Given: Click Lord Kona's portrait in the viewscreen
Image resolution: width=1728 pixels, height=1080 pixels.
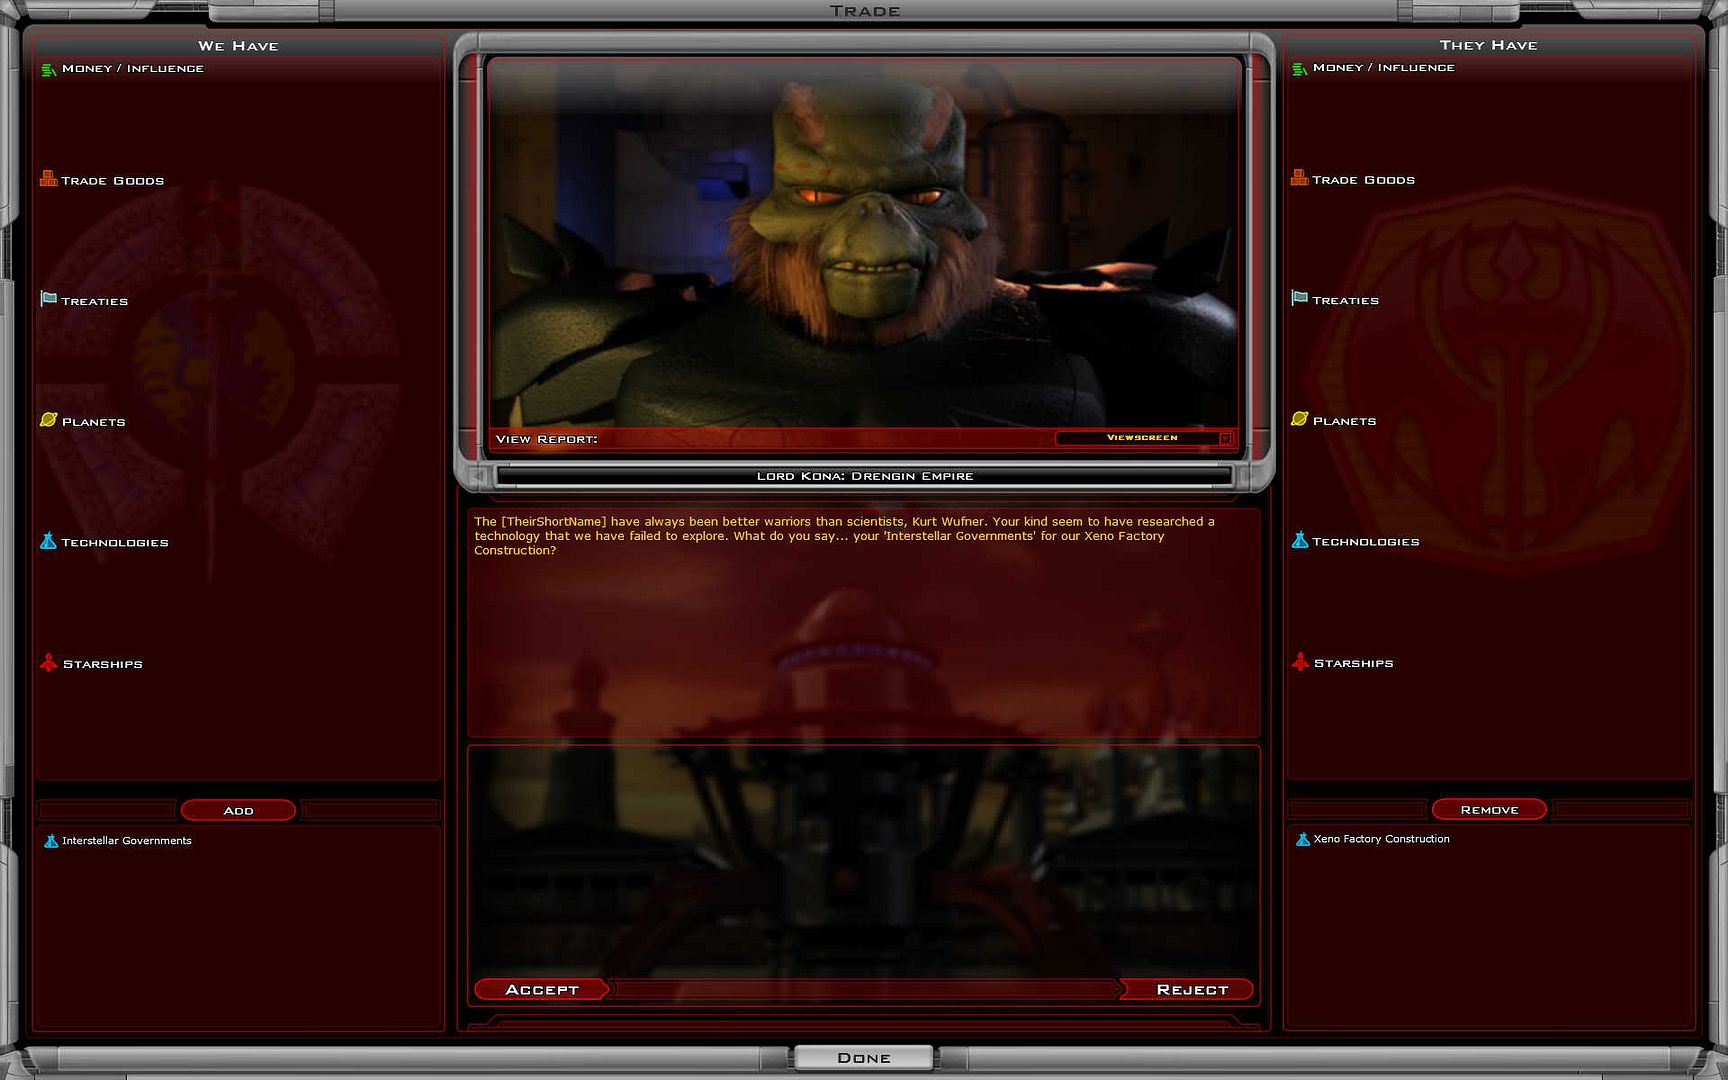Looking at the screenshot, I should 864,245.
